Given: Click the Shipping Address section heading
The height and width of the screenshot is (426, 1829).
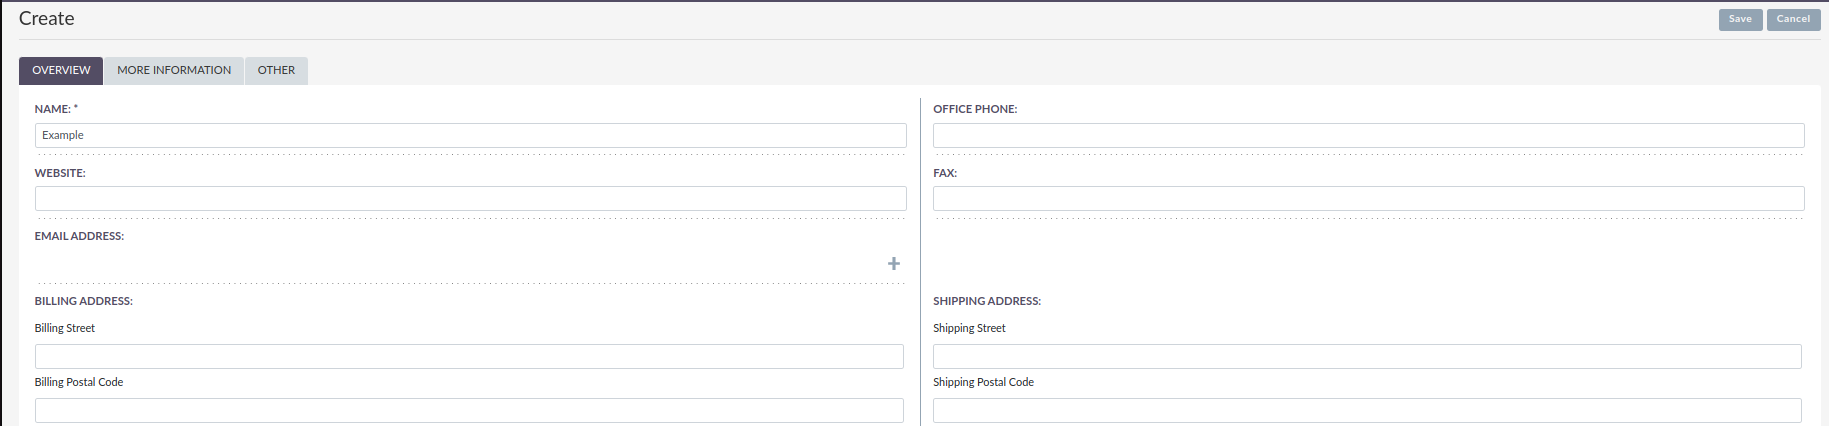Looking at the screenshot, I should click(x=986, y=301).
